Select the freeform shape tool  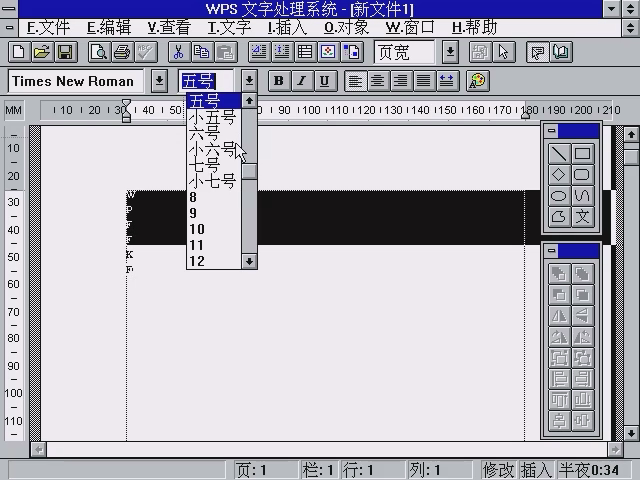click(559, 217)
